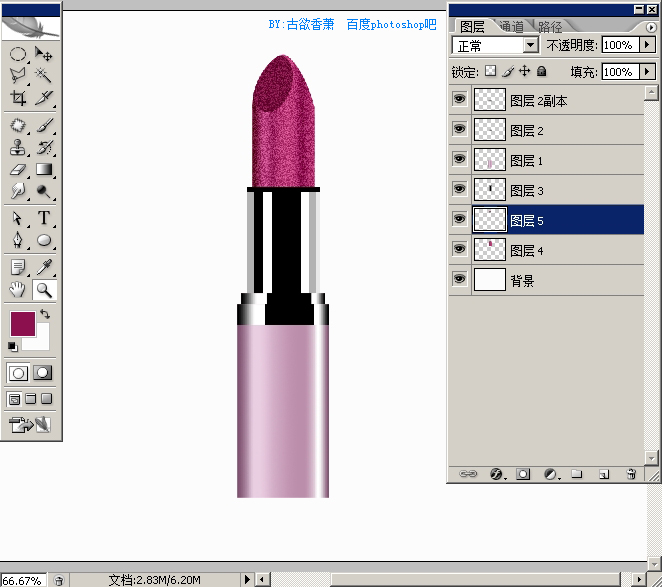Open the fill 填充 slider arrow
Screen dimensions: 662x587
[647, 71]
